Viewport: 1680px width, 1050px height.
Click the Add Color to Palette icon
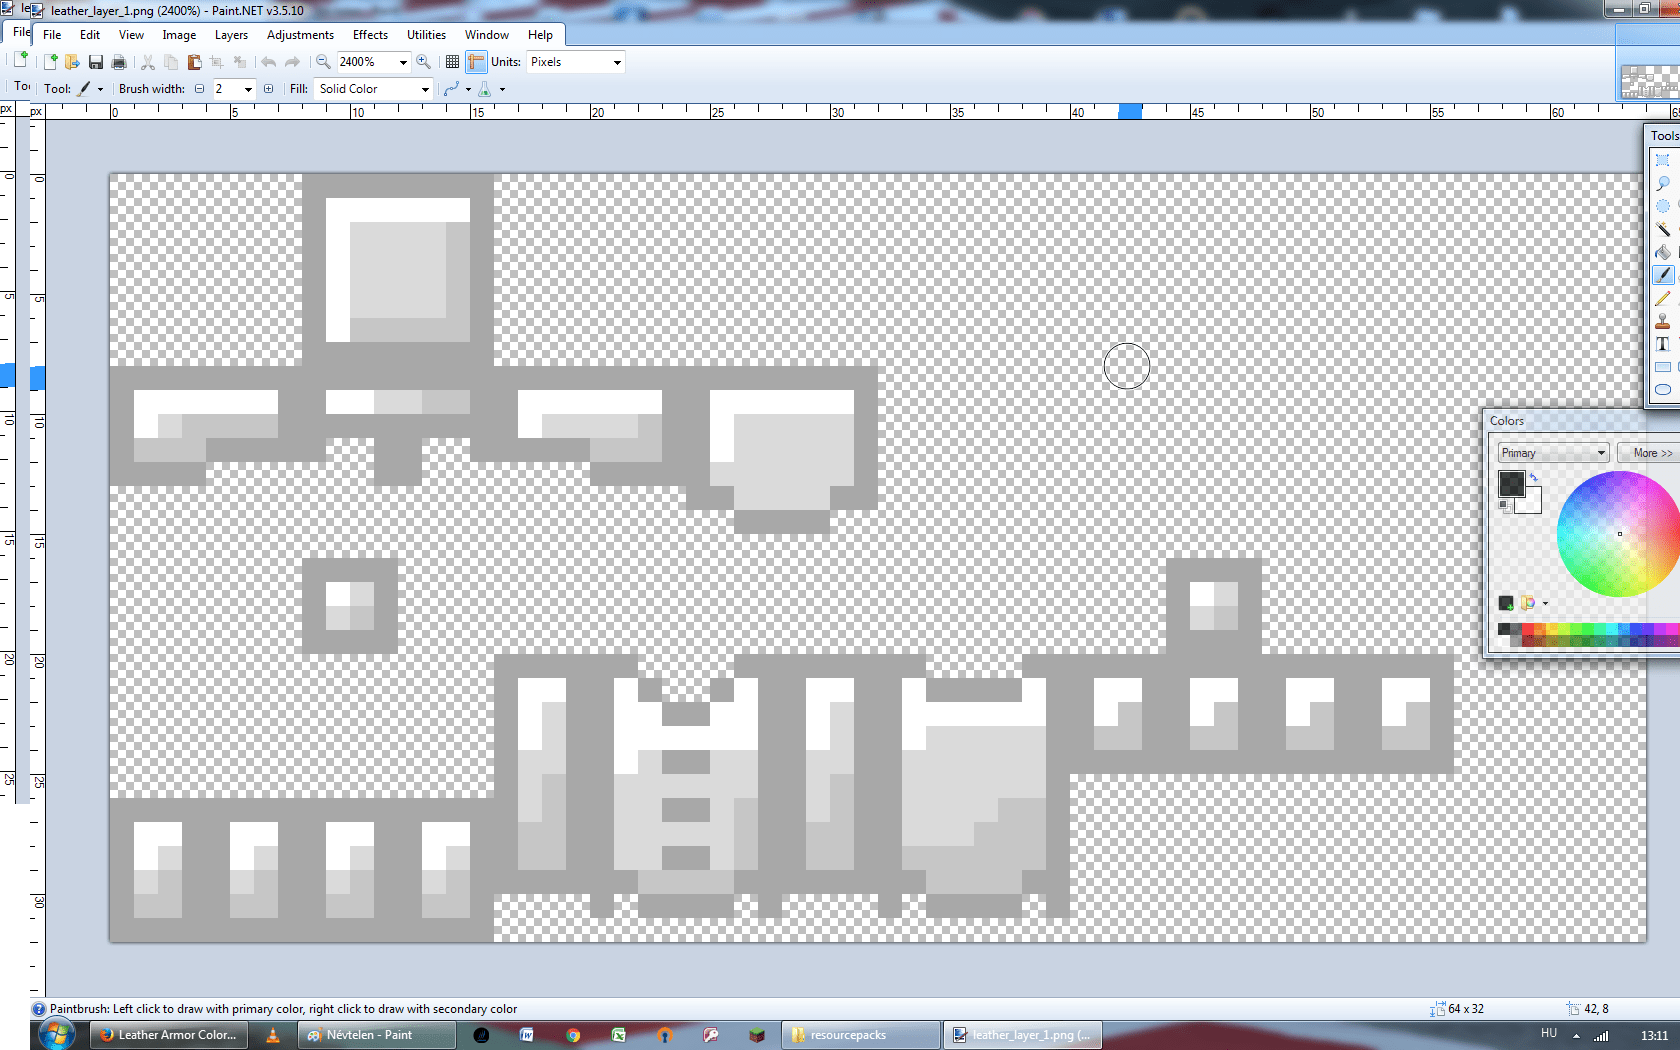tap(1506, 603)
